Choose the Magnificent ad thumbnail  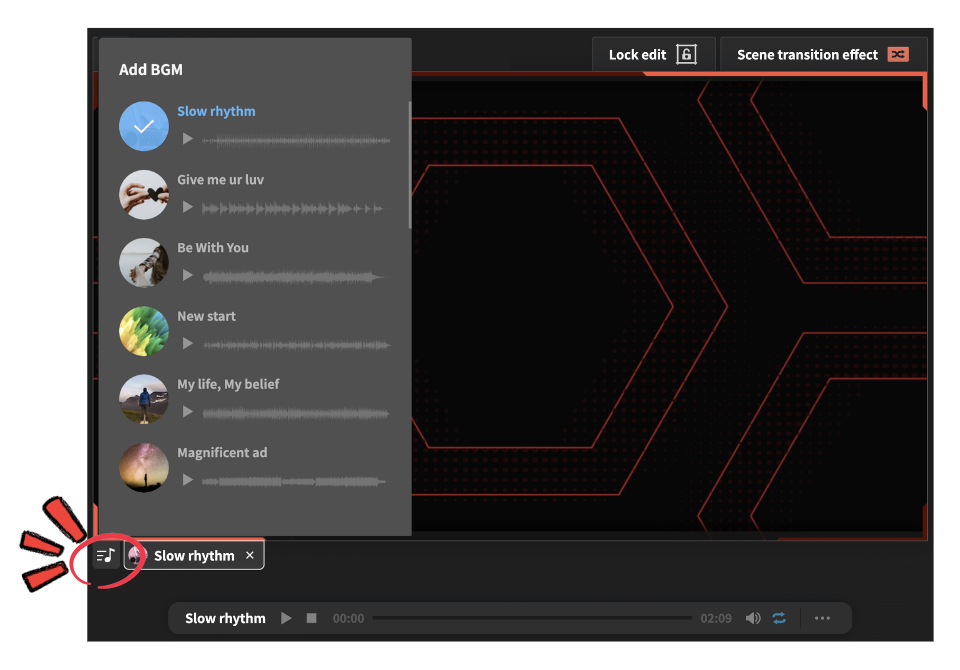(144, 468)
